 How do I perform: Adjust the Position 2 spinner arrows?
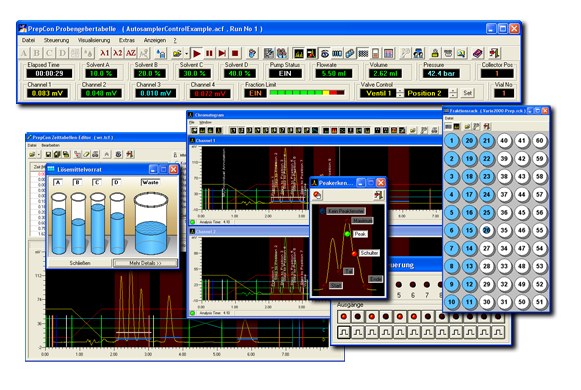[453, 93]
